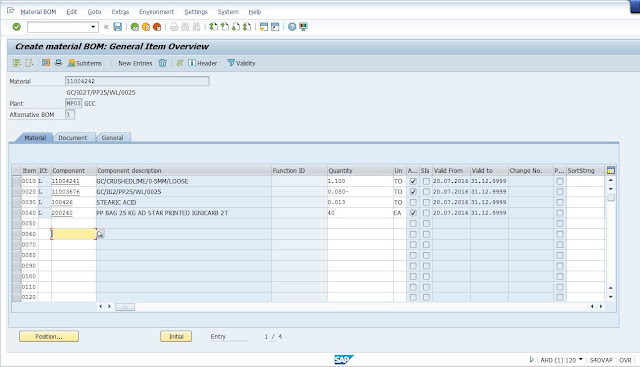Click the Validity button

pos(241,63)
